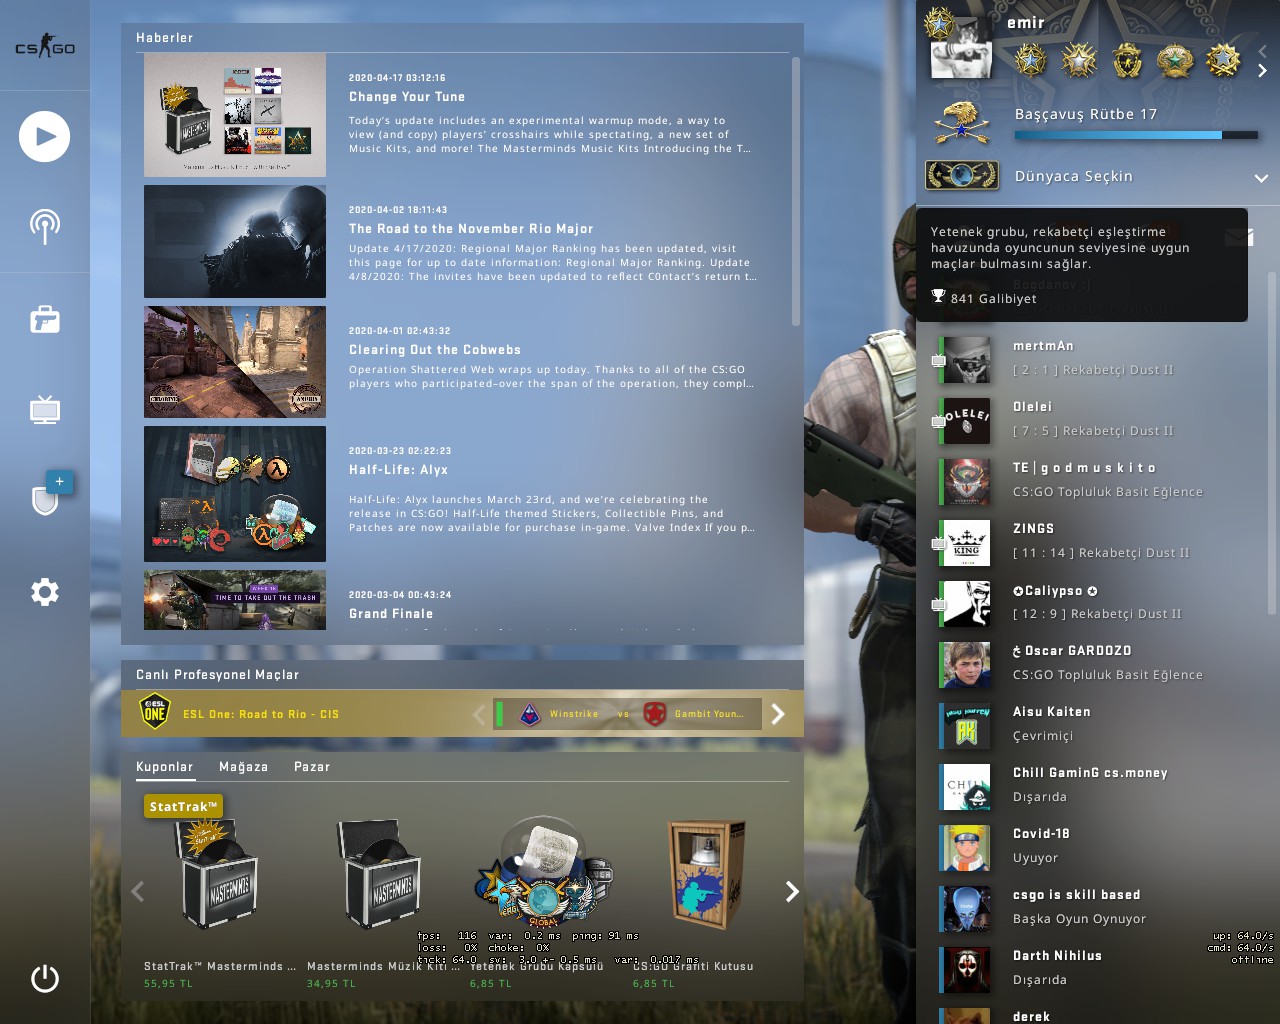Click the Change Your Tune news thumbnail
Image resolution: width=1280 pixels, height=1024 pixels.
[x=235, y=115]
